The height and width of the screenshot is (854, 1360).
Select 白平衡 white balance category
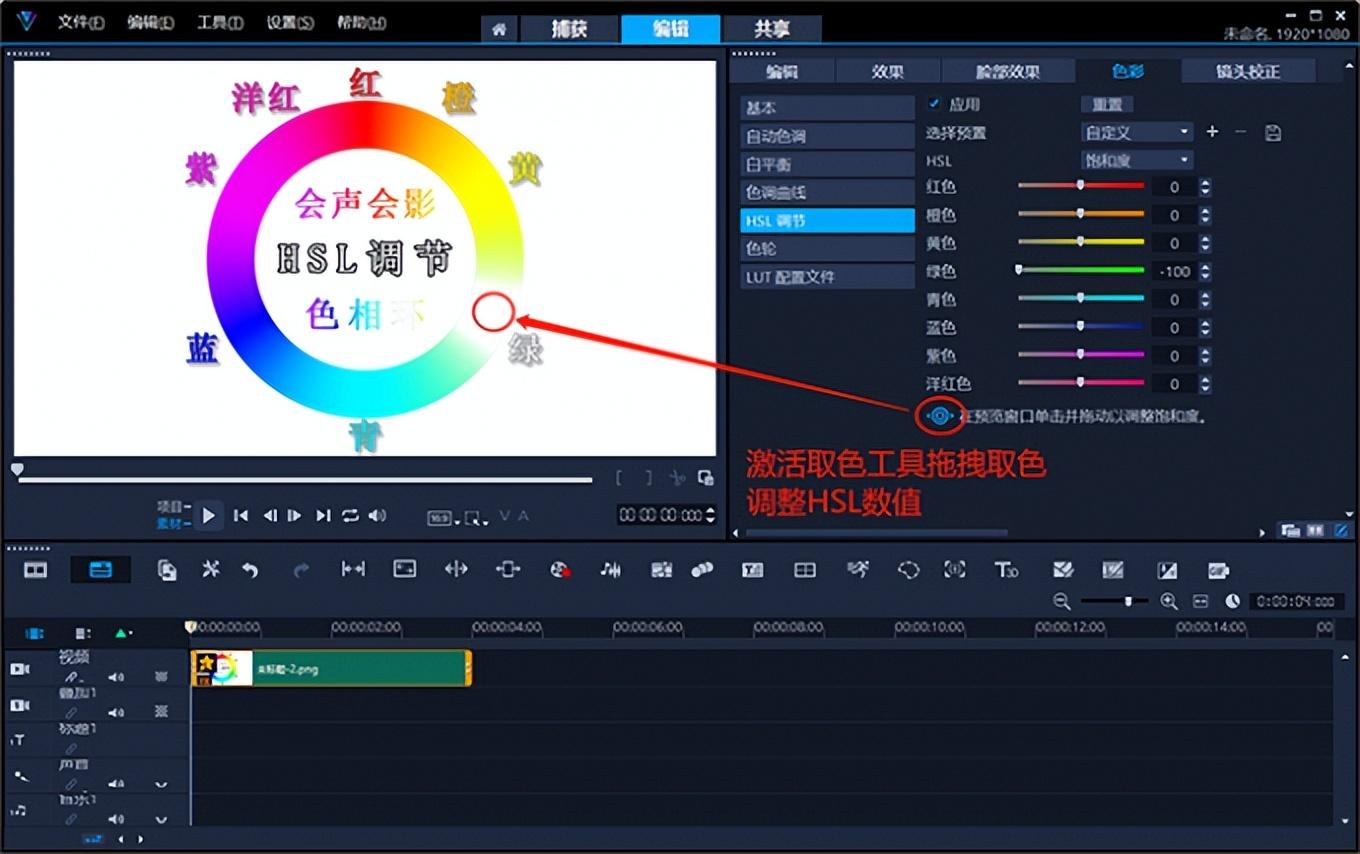click(x=828, y=164)
